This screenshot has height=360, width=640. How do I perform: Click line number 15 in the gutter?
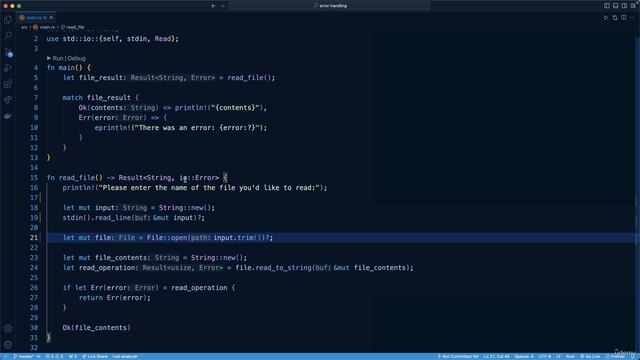coord(33,178)
